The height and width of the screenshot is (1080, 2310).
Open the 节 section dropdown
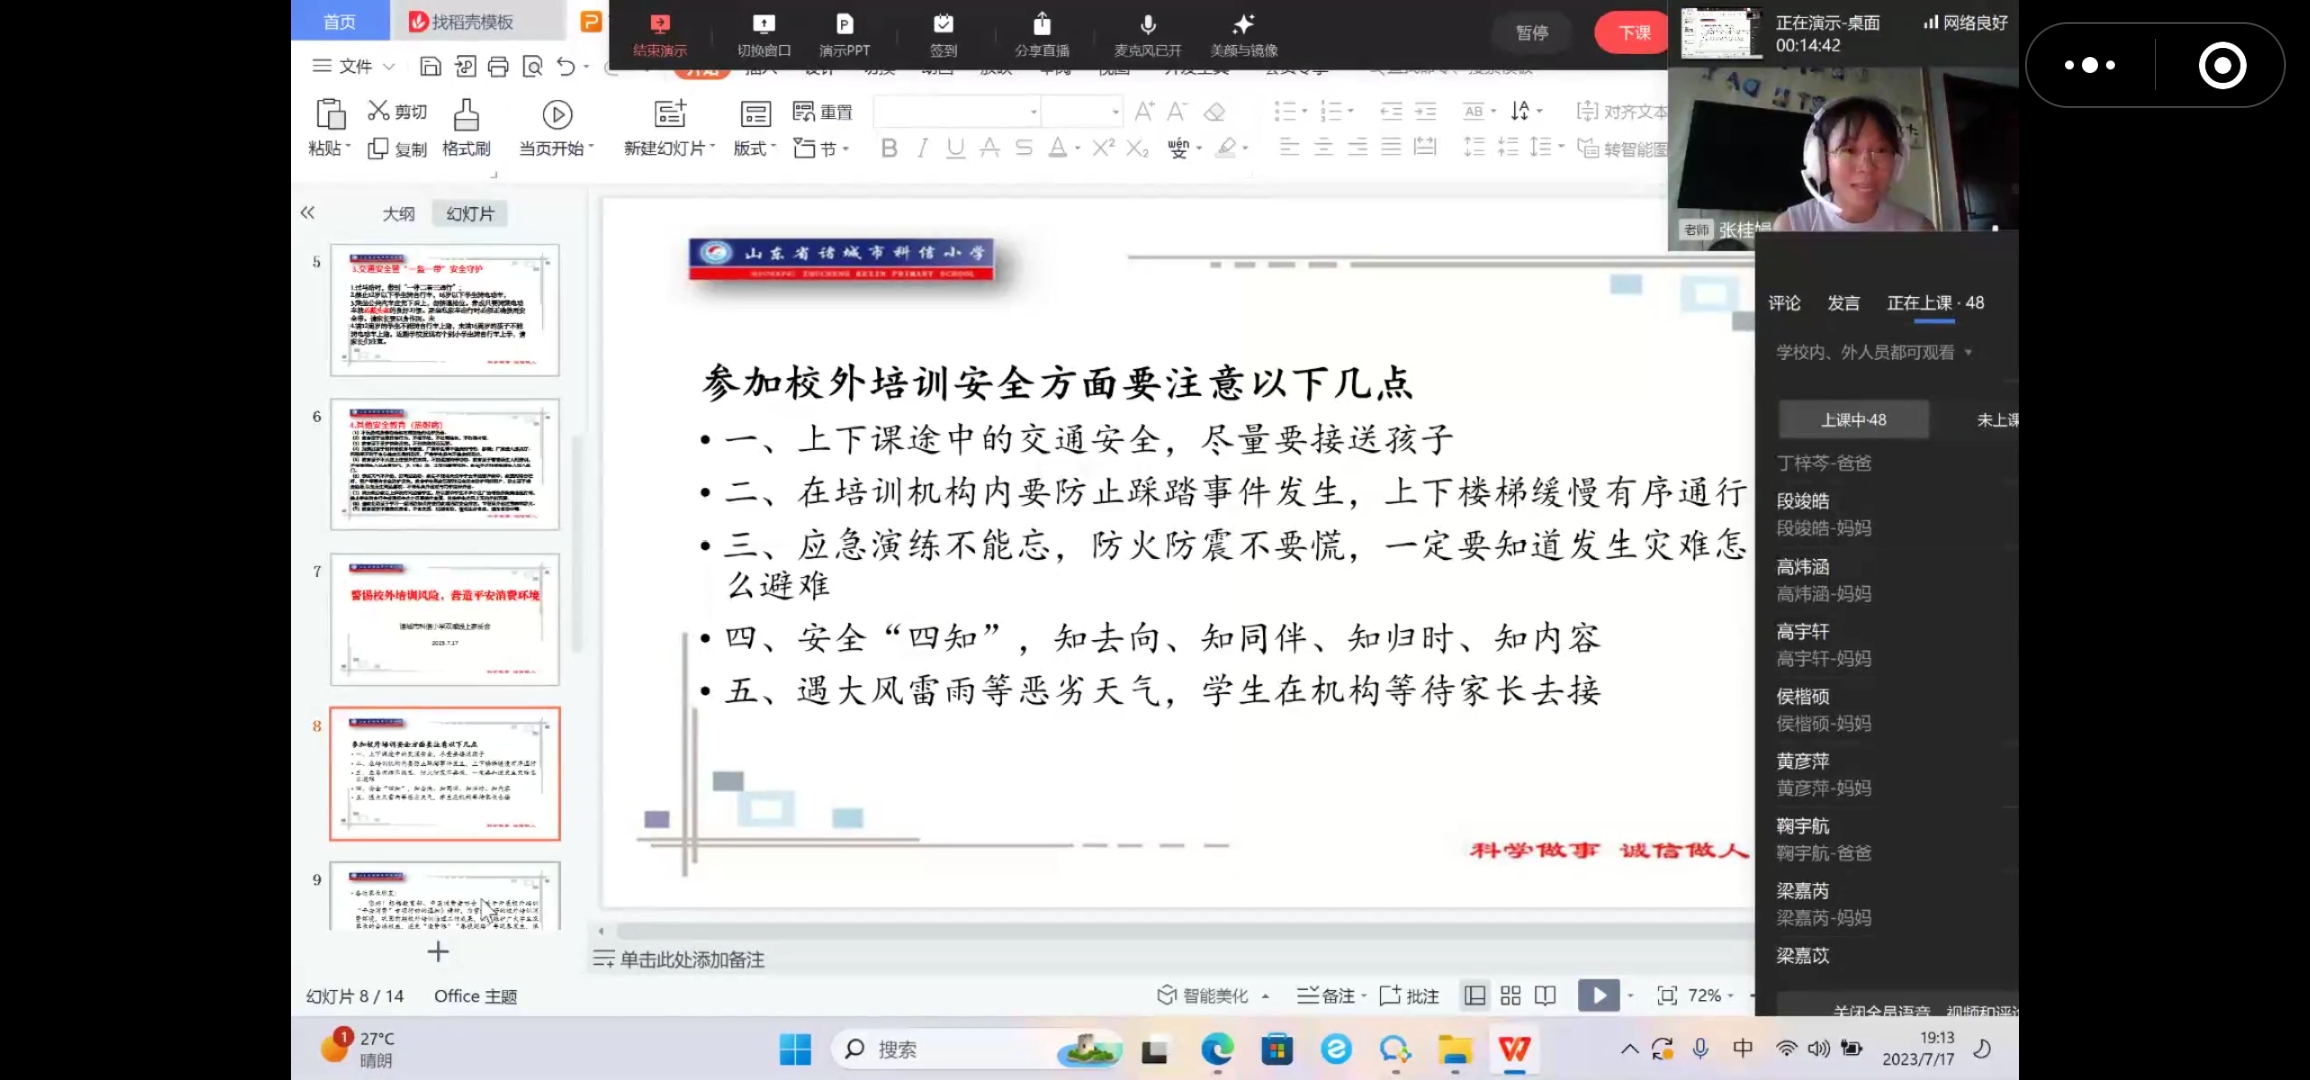[821, 148]
